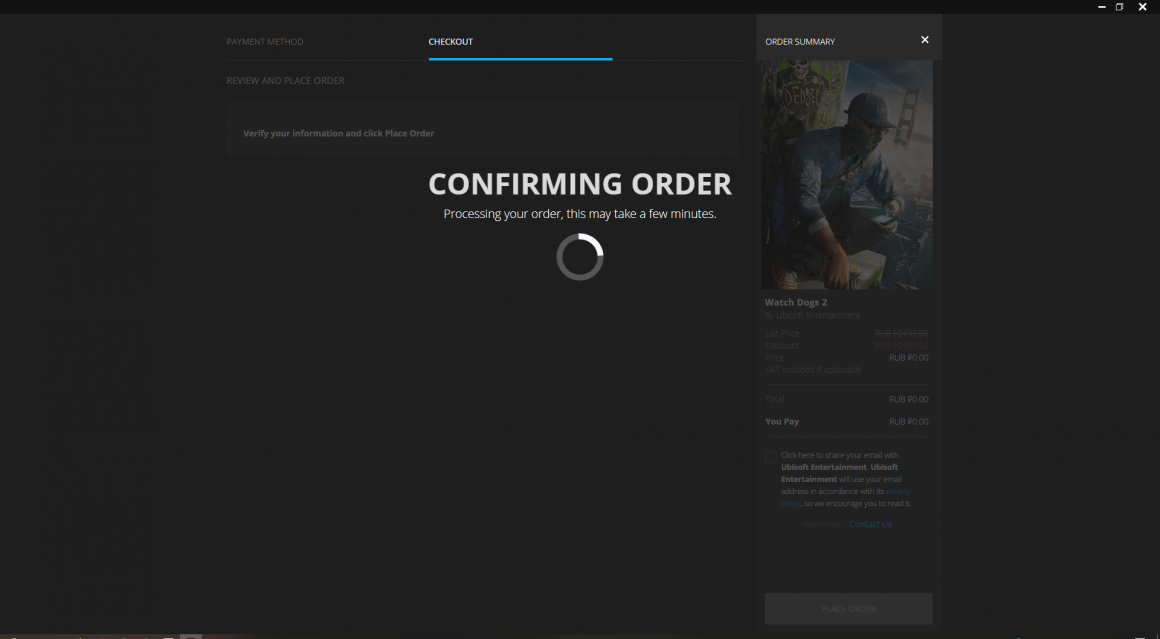Select the Checkout tab

pyautogui.click(x=451, y=42)
